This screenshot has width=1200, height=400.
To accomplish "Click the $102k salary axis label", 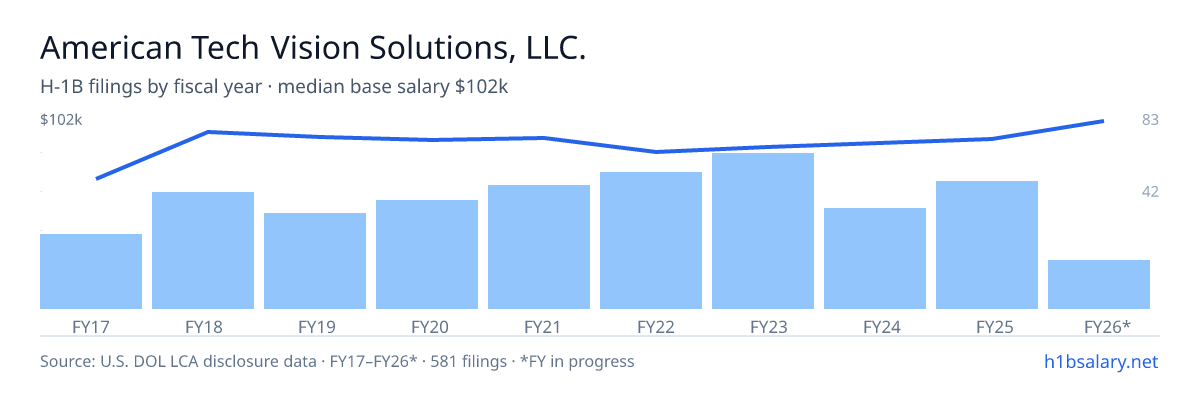I will pyautogui.click(x=61, y=120).
